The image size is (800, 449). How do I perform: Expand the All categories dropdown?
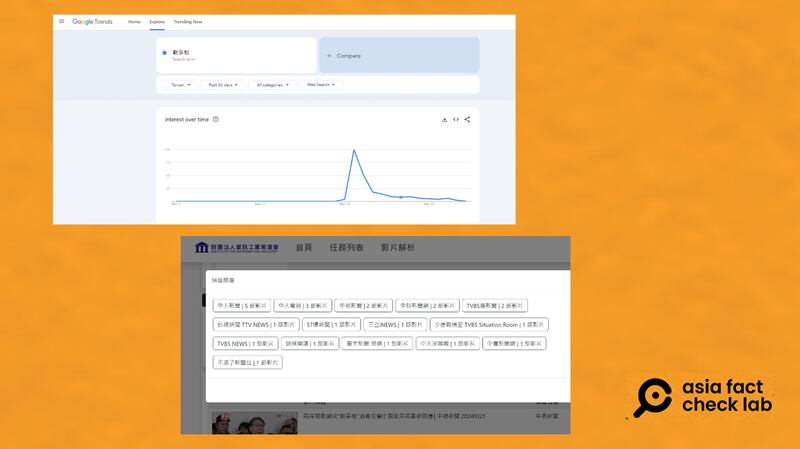point(273,85)
